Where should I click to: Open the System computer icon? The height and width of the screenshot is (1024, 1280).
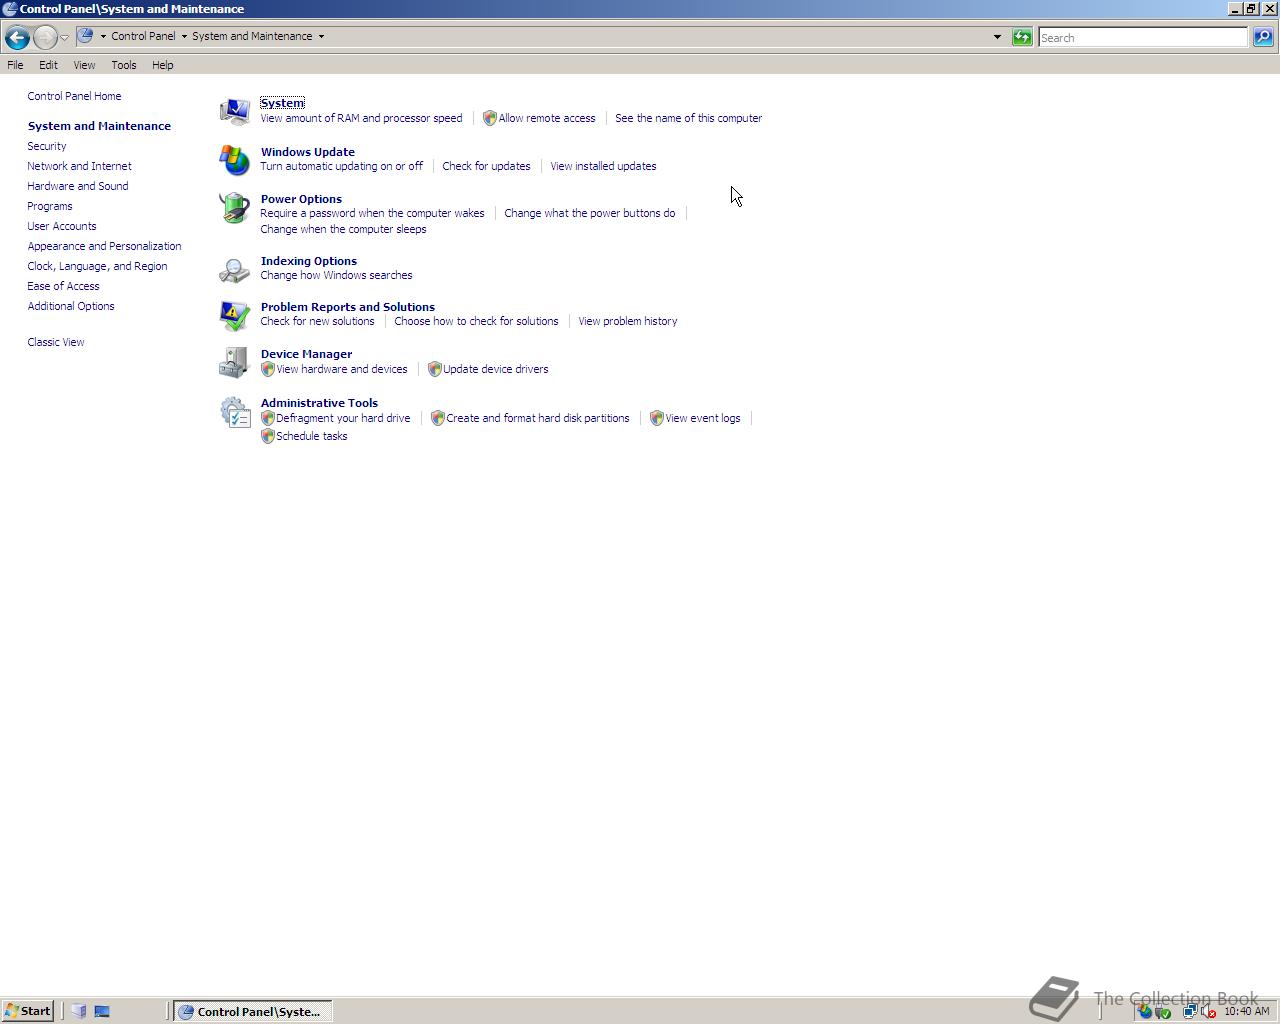click(x=234, y=110)
